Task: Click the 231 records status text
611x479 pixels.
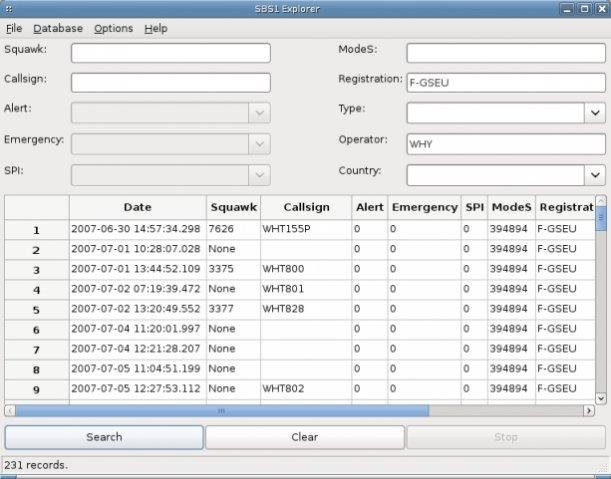Action: point(36,465)
